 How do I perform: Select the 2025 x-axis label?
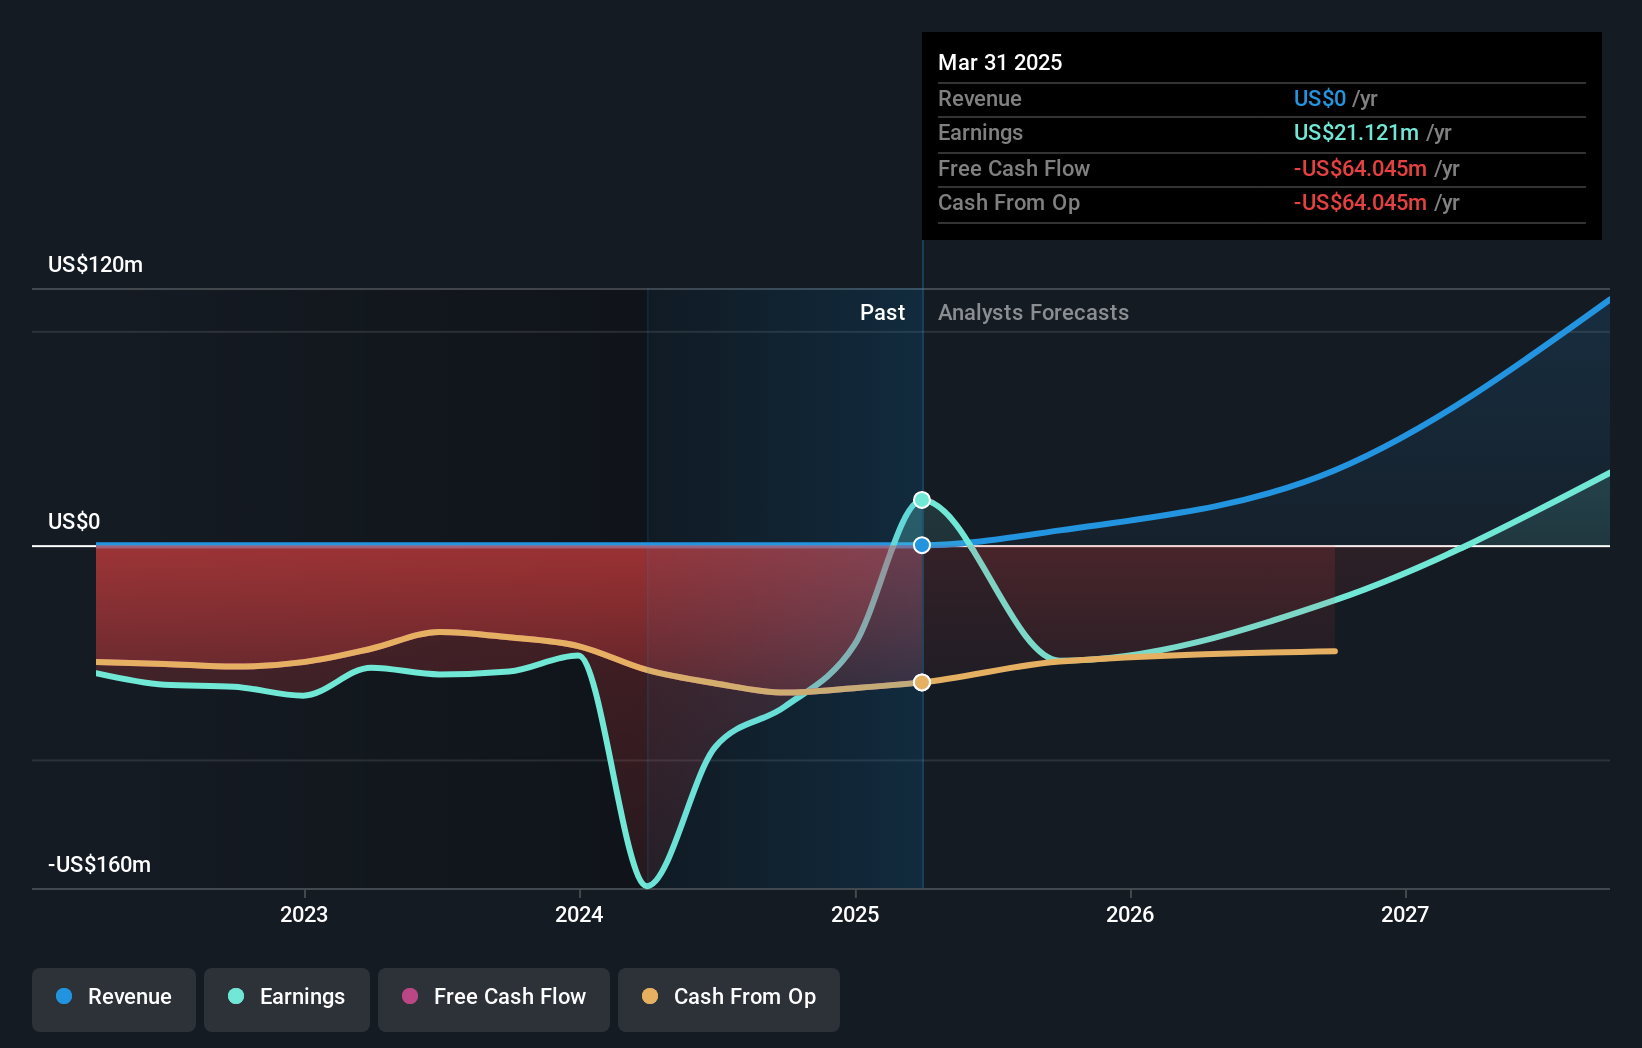855,914
